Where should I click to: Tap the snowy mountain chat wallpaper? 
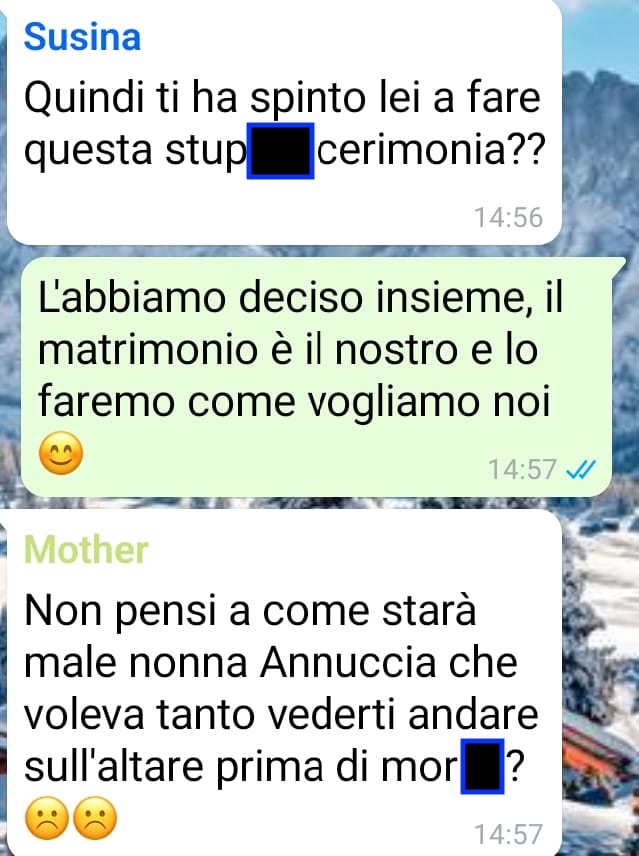tap(600, 136)
